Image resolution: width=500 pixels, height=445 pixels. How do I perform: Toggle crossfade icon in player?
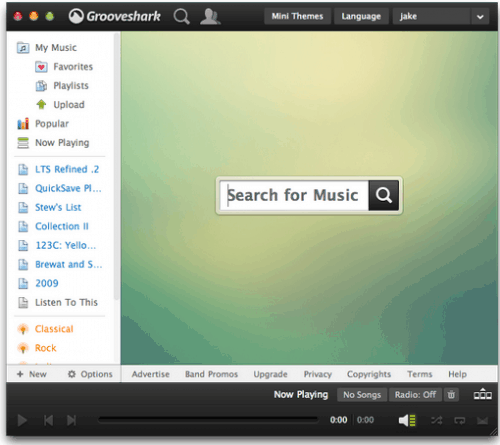[x=482, y=421]
